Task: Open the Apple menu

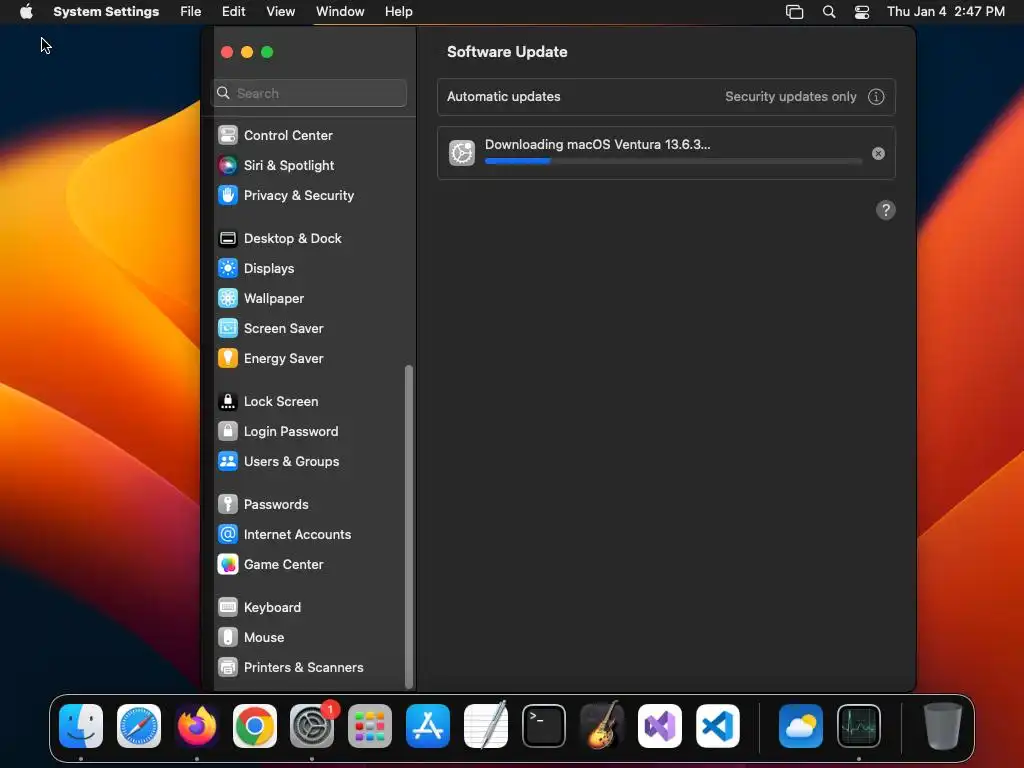Action: point(26,12)
